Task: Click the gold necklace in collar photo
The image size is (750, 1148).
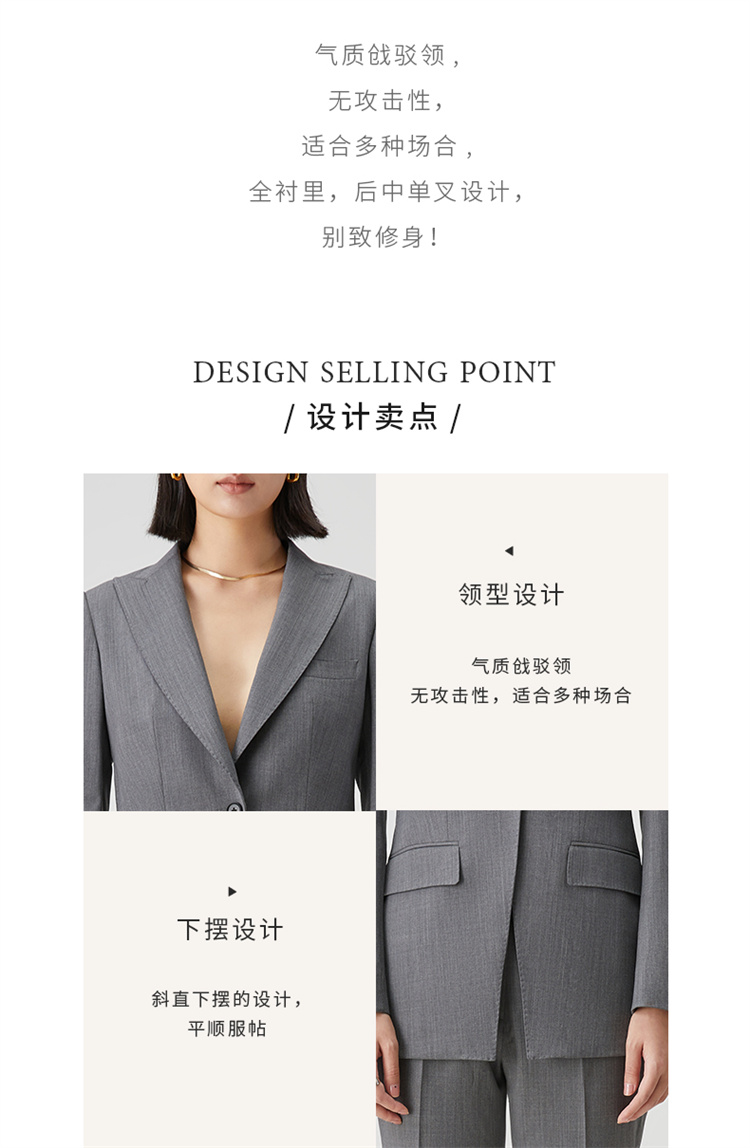Action: point(234,570)
